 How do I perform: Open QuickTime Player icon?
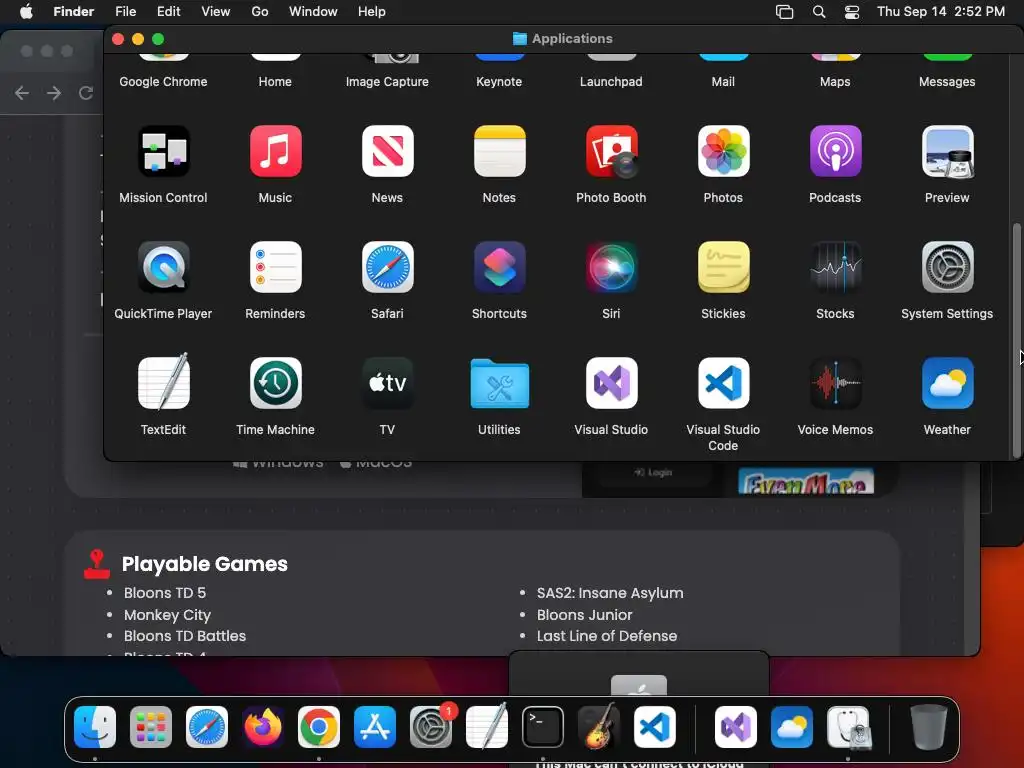(163, 267)
